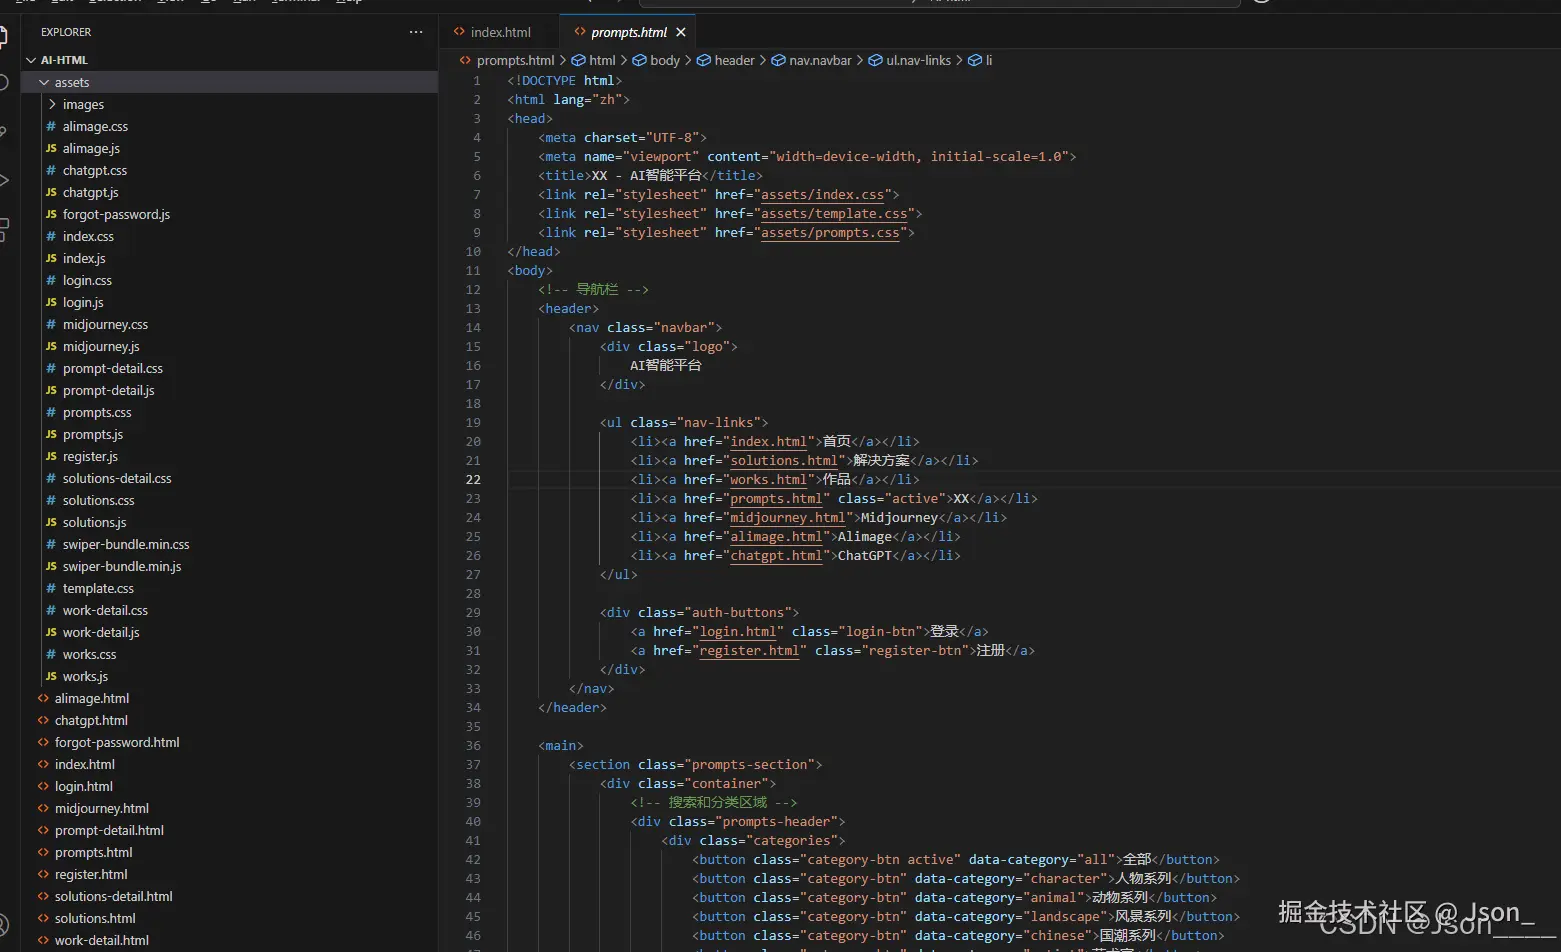Screen dimensions: 1561x952
Task: Click the header breadcrumb item
Action: [x=734, y=60]
